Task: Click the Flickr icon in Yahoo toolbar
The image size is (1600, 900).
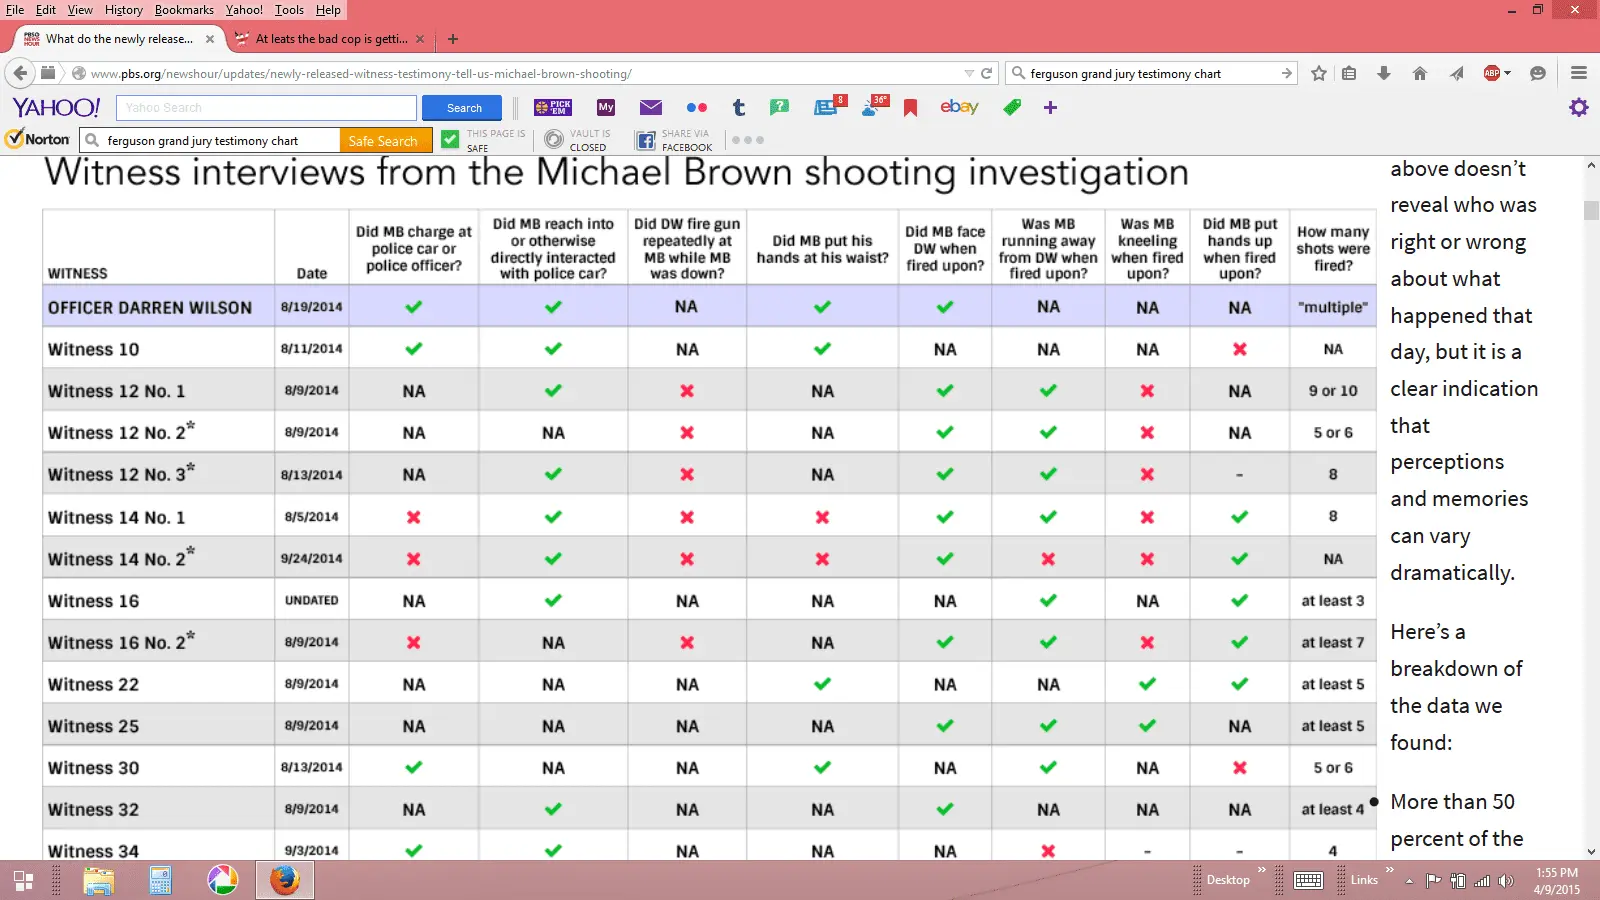Action: 697,108
